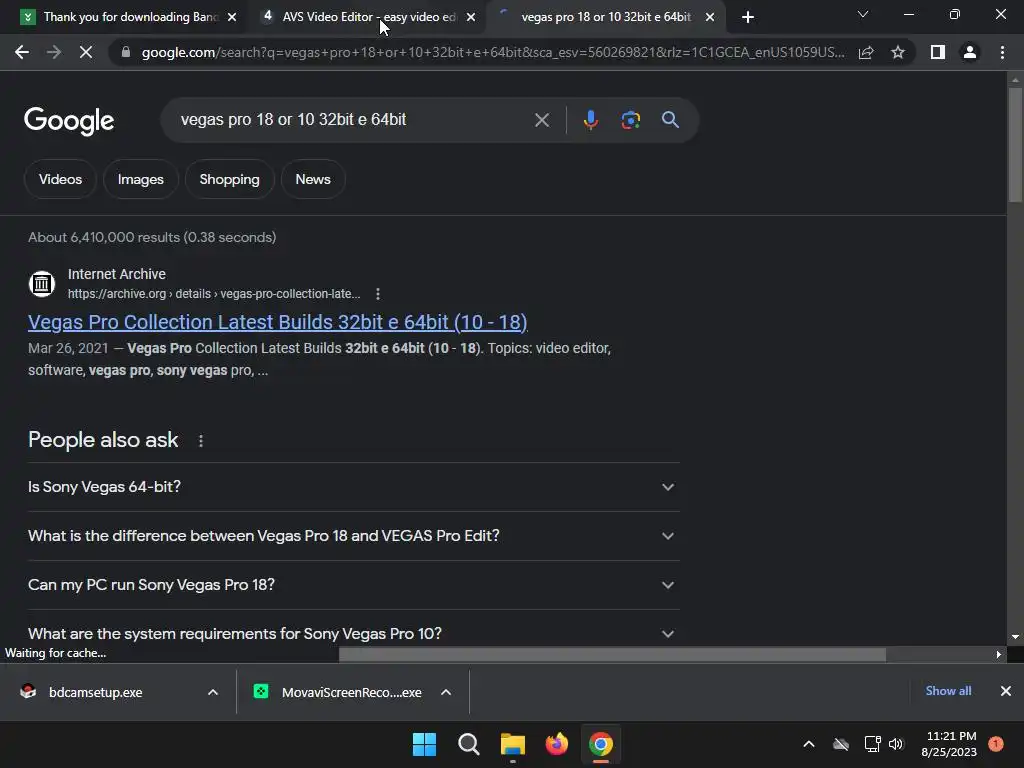Launch Firefox from the taskbar
1024x768 pixels.
pos(556,744)
